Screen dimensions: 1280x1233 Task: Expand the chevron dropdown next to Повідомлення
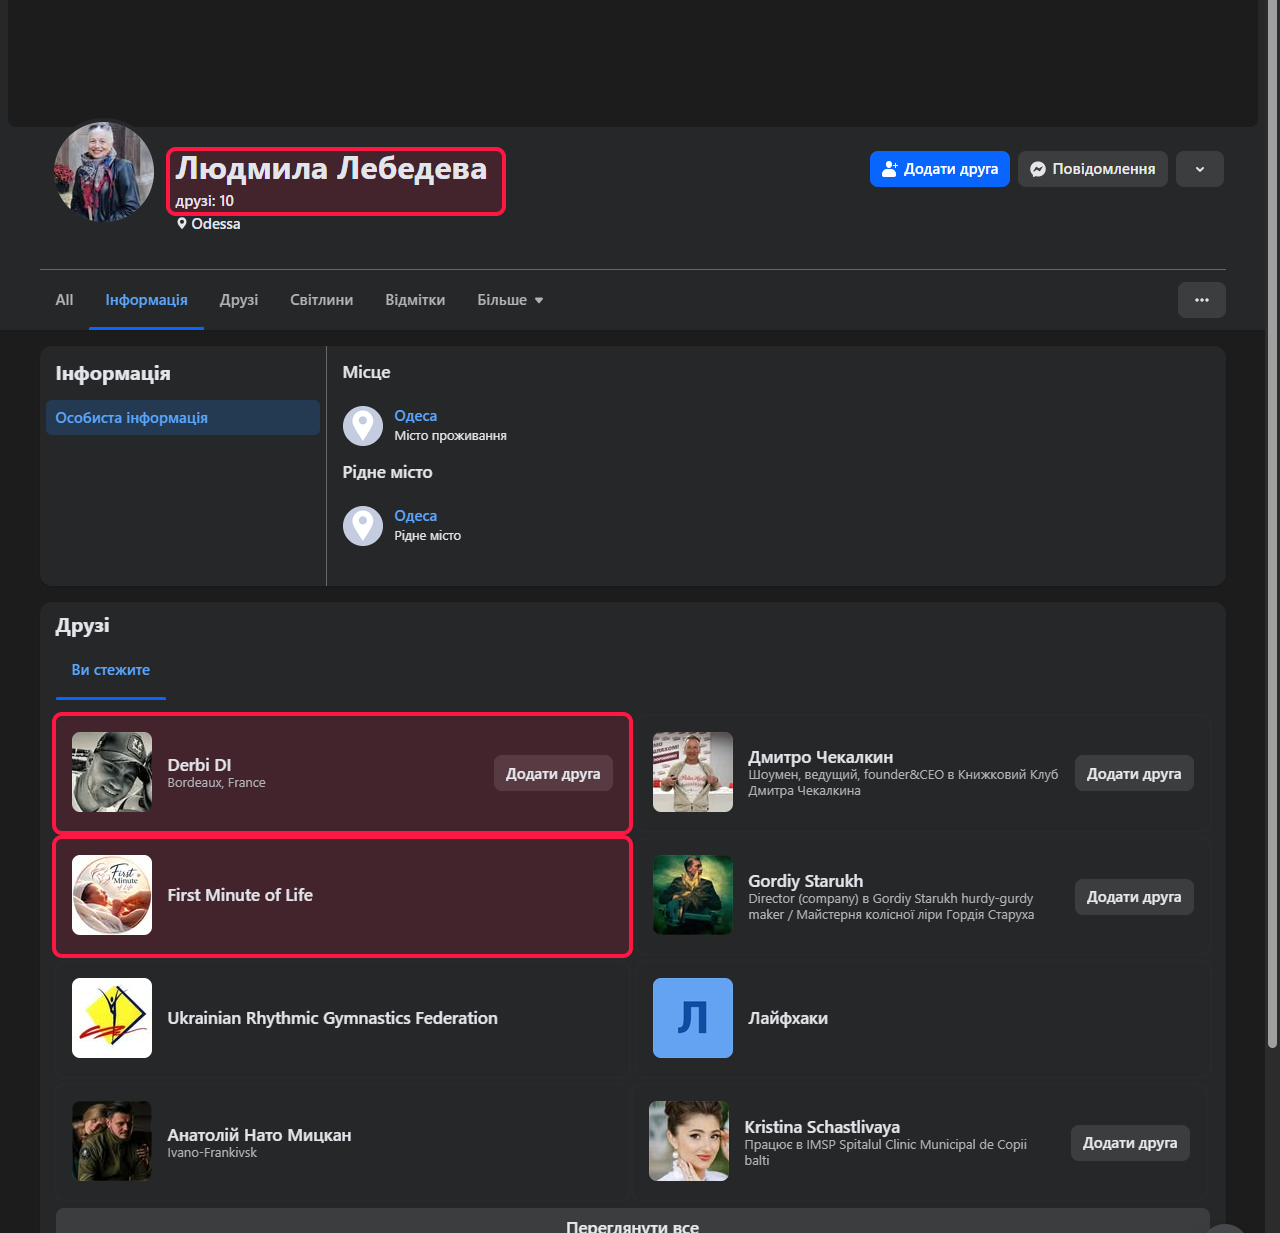click(1200, 169)
